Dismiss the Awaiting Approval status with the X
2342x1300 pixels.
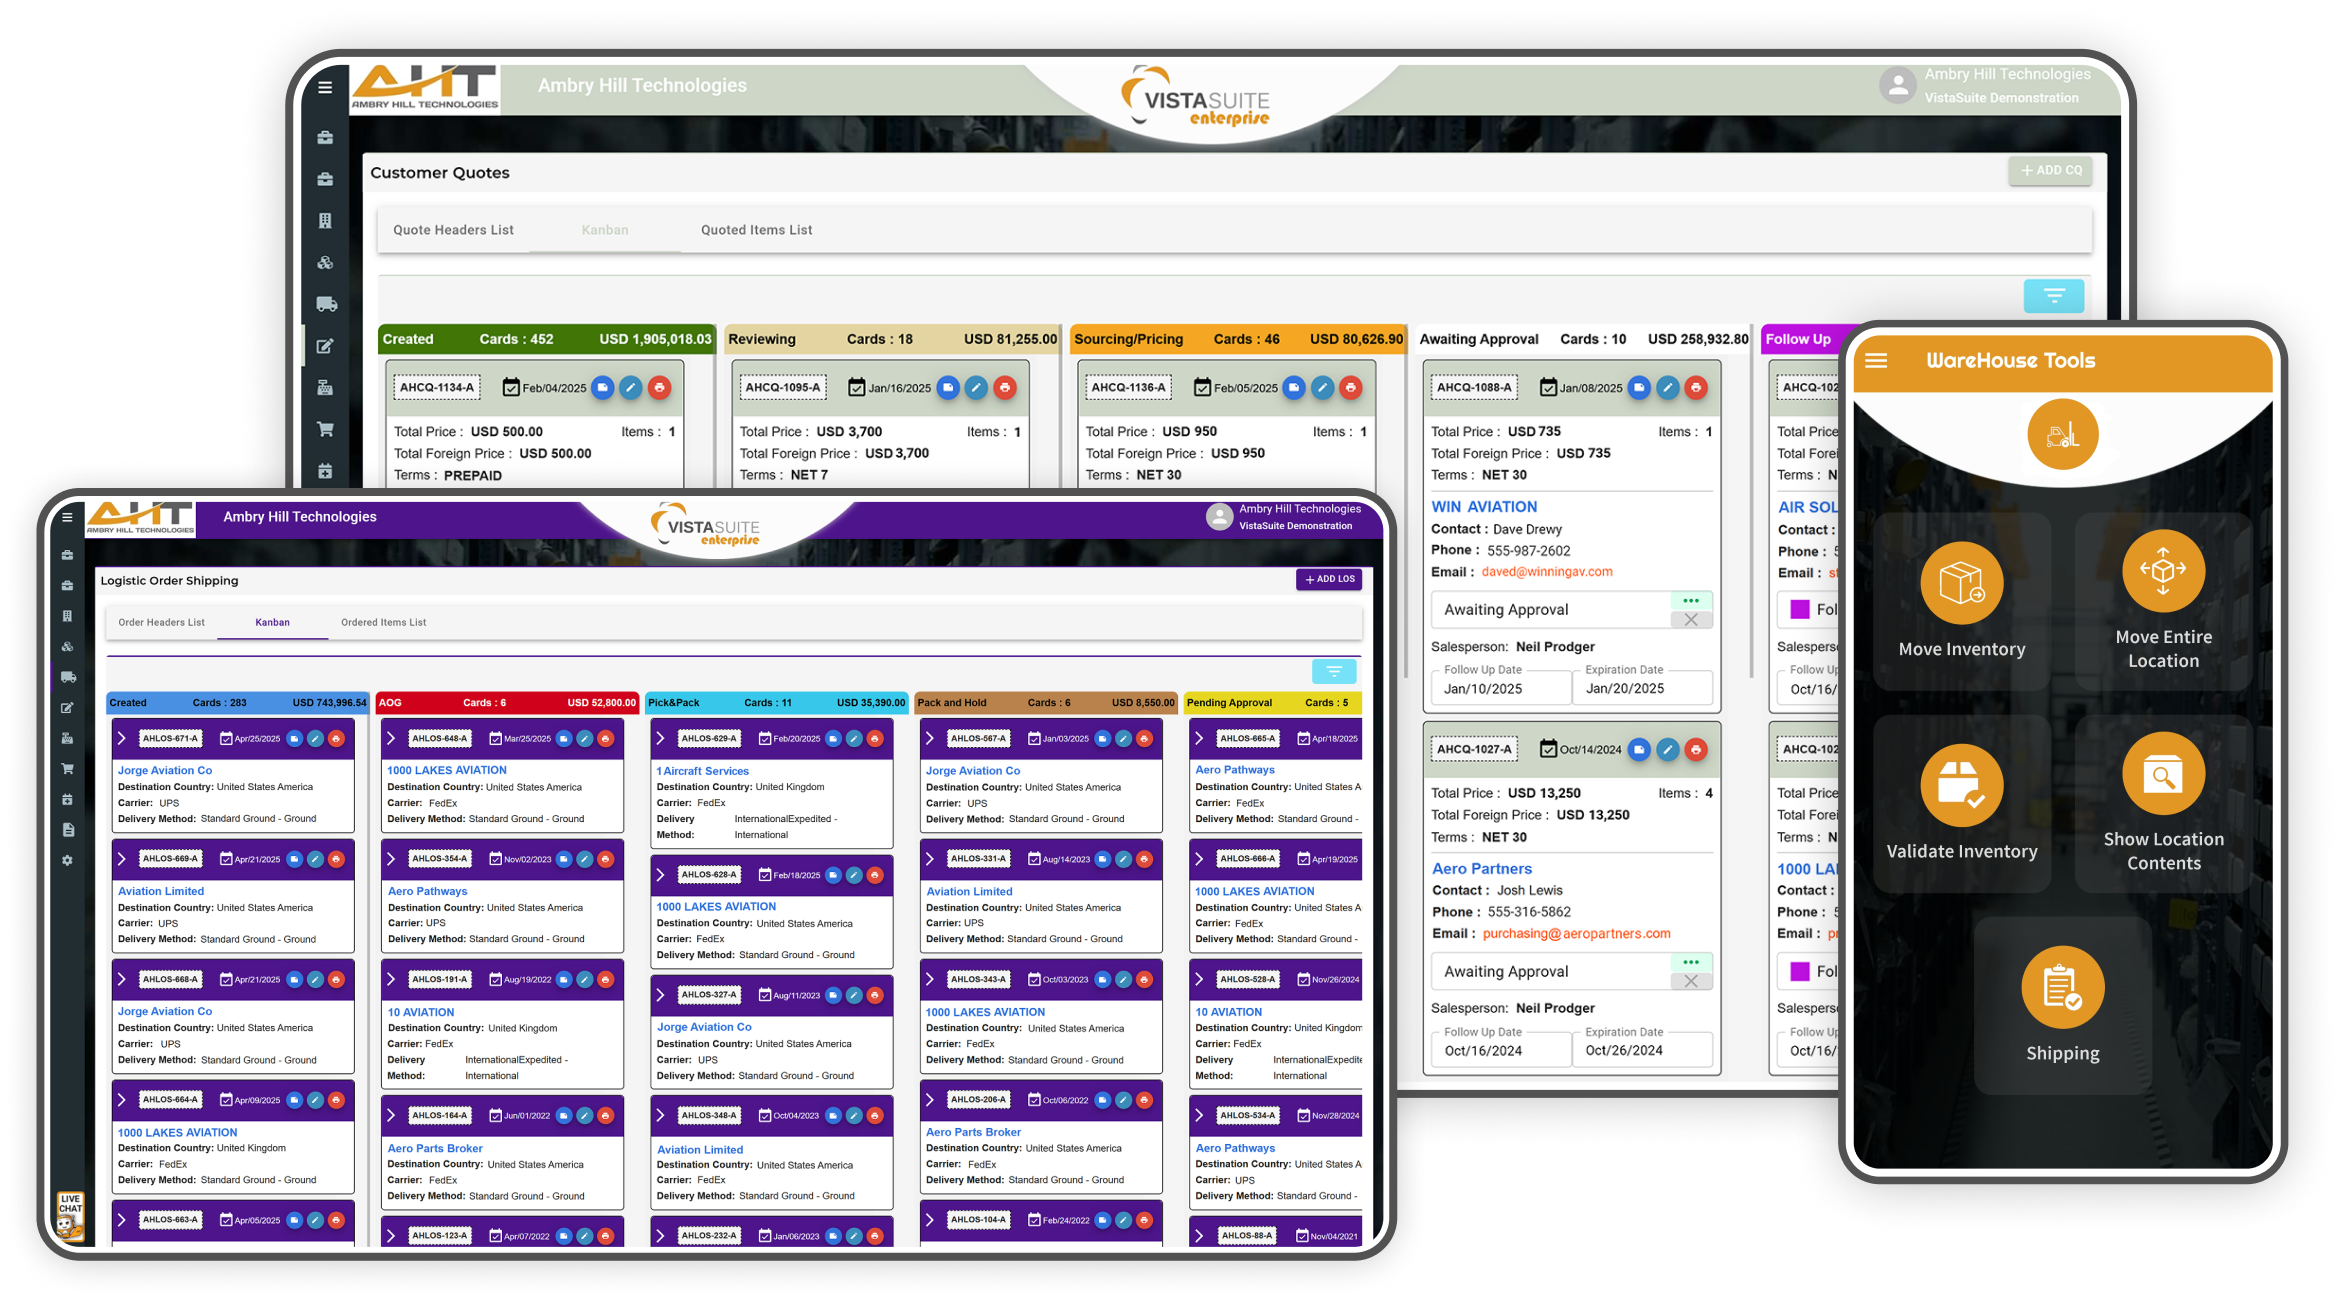pyautogui.click(x=1692, y=620)
